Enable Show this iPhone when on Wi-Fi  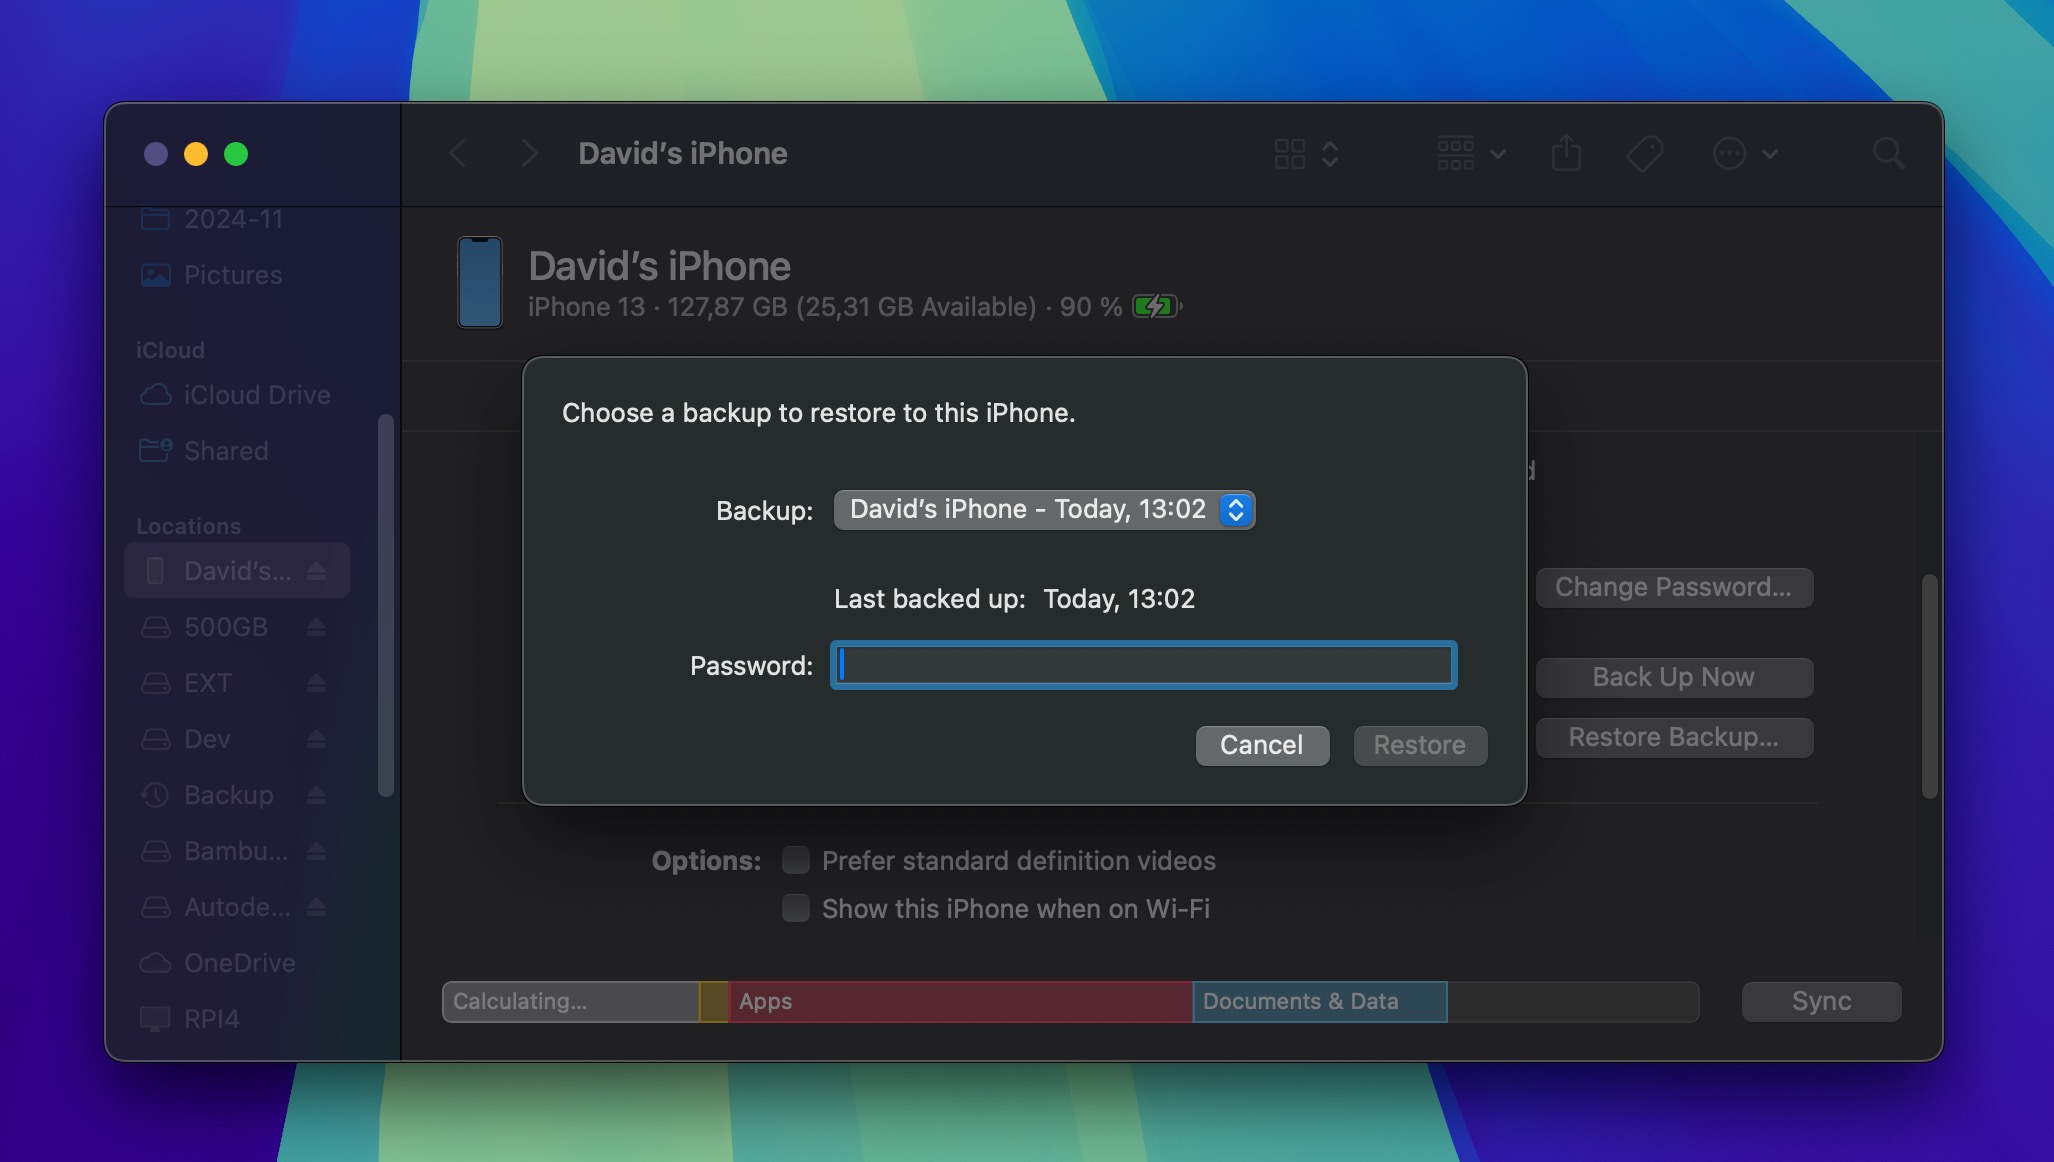pyautogui.click(x=794, y=908)
